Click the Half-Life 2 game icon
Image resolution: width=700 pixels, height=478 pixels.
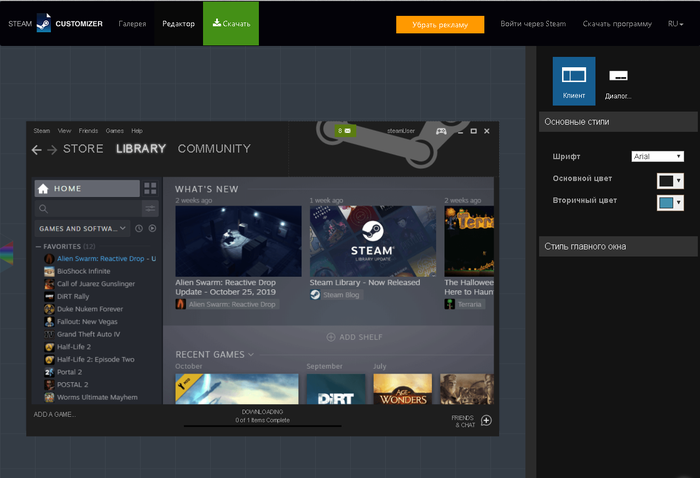[x=49, y=347]
